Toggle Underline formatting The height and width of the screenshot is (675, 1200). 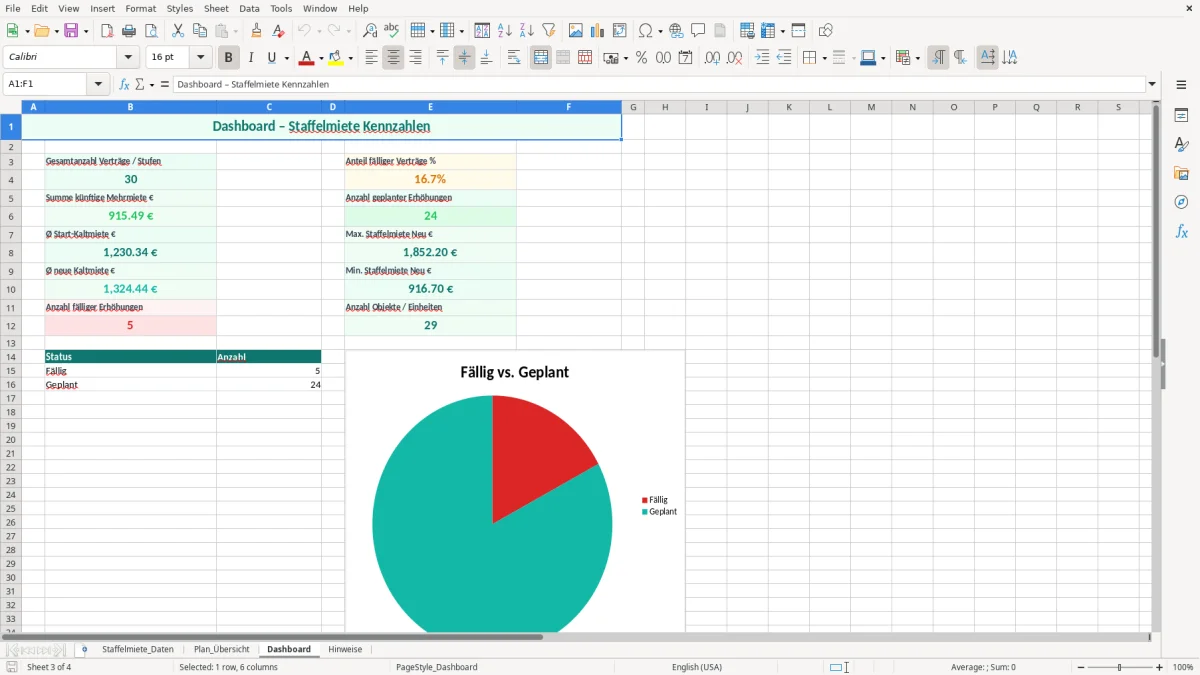(272, 58)
